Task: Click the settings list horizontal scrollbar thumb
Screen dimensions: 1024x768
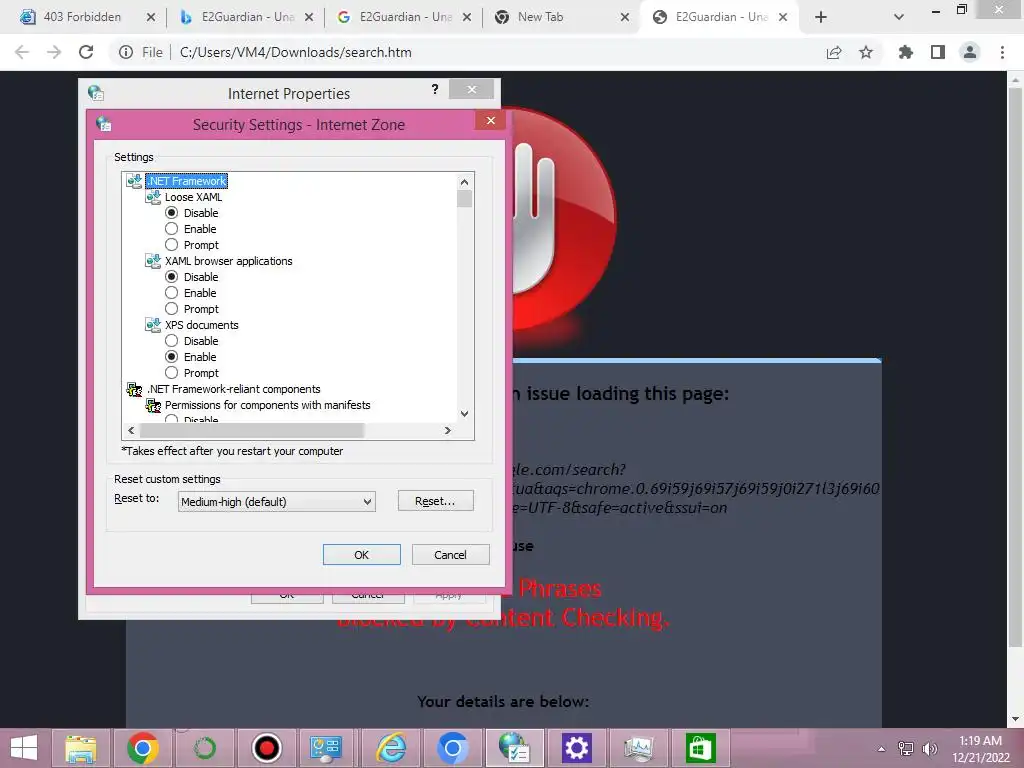Action: [251, 430]
